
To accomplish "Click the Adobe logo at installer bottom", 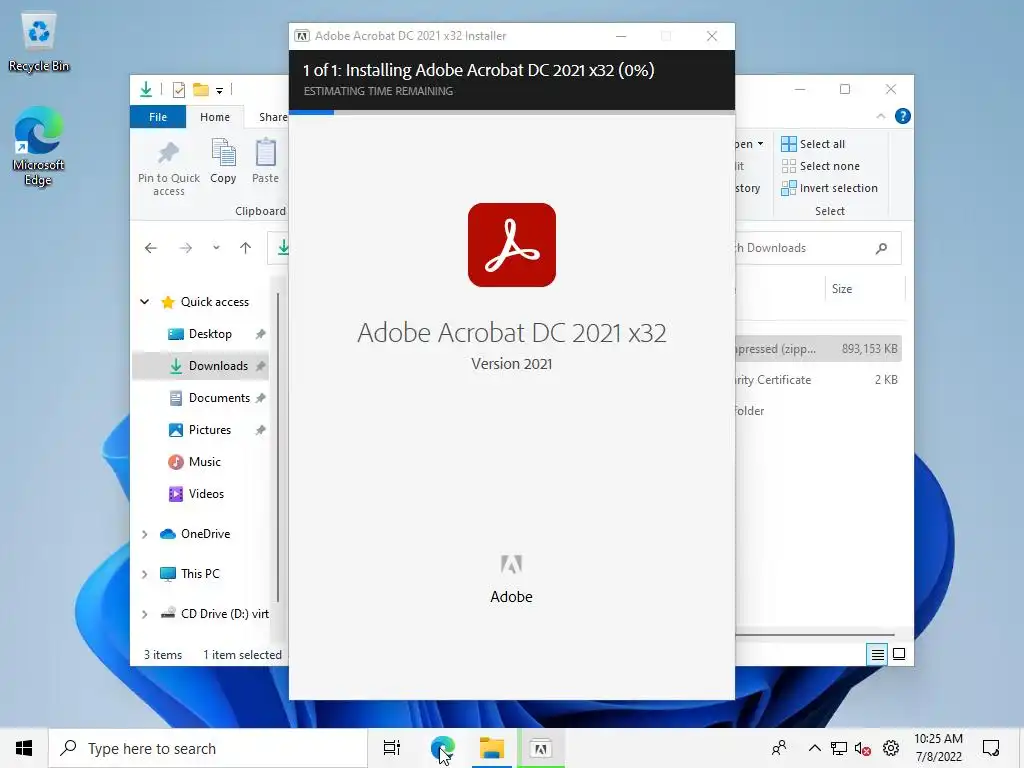I will coord(511,564).
